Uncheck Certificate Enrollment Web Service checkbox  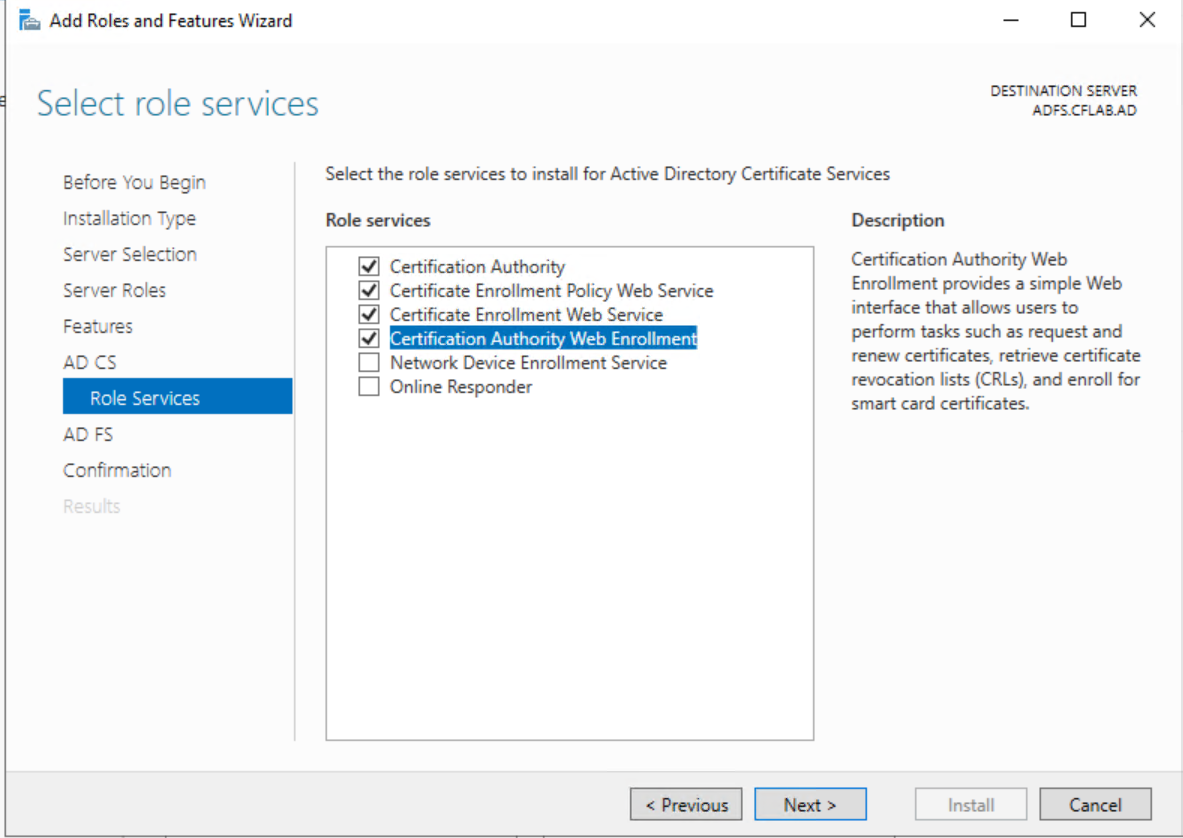point(369,315)
